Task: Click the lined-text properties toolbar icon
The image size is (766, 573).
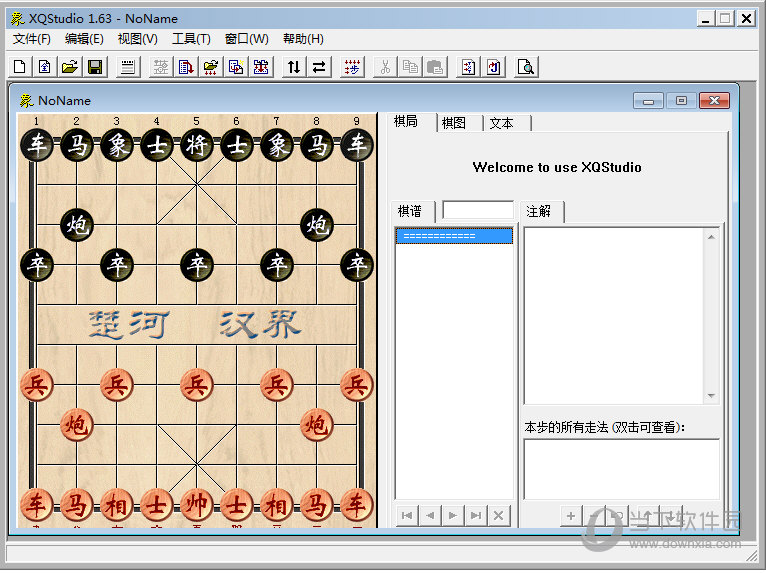Action: click(128, 66)
